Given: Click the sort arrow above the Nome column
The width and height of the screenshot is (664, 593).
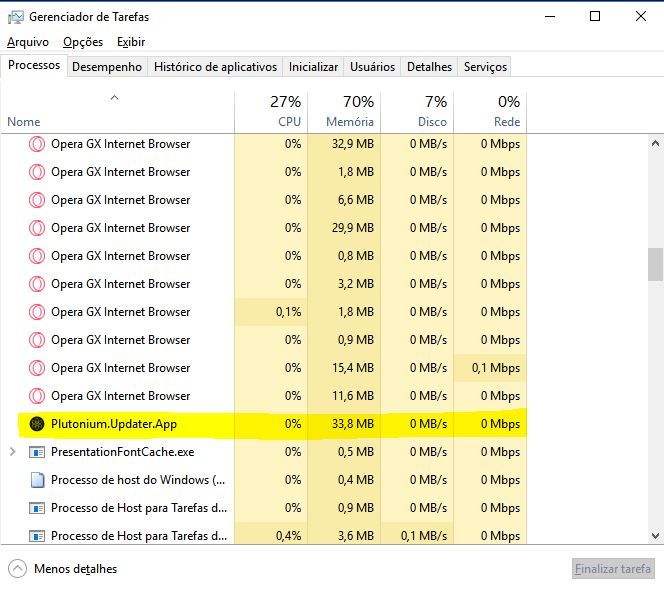Looking at the screenshot, I should click(x=114, y=98).
